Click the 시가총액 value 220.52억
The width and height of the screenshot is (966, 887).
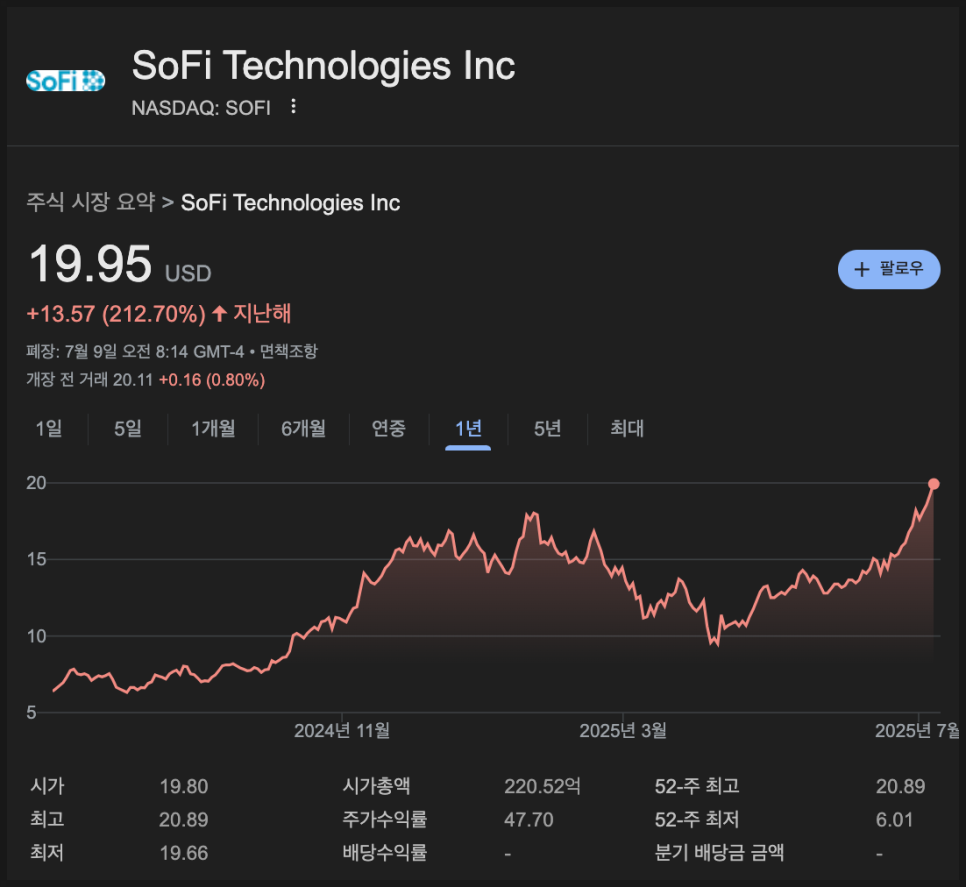[x=542, y=787]
